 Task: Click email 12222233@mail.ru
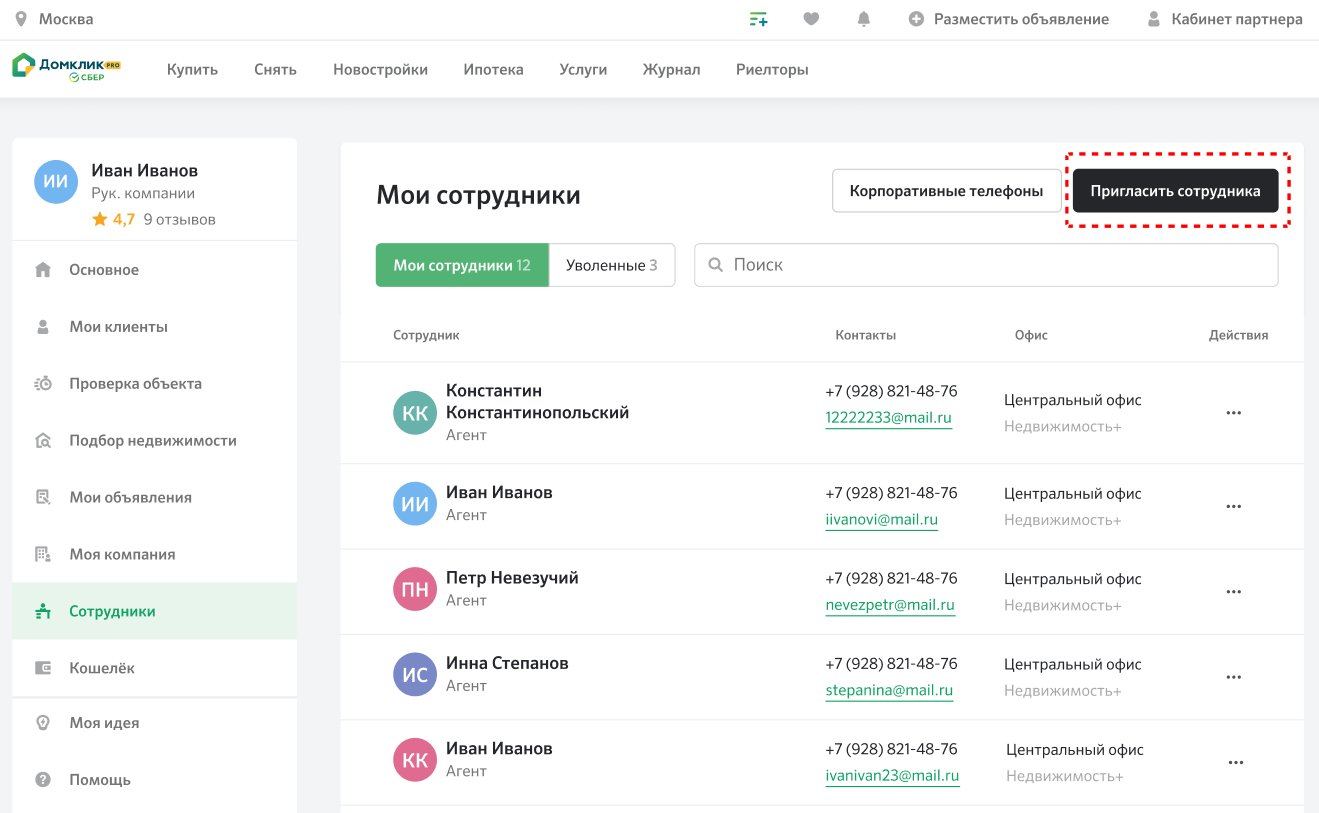tap(888, 418)
